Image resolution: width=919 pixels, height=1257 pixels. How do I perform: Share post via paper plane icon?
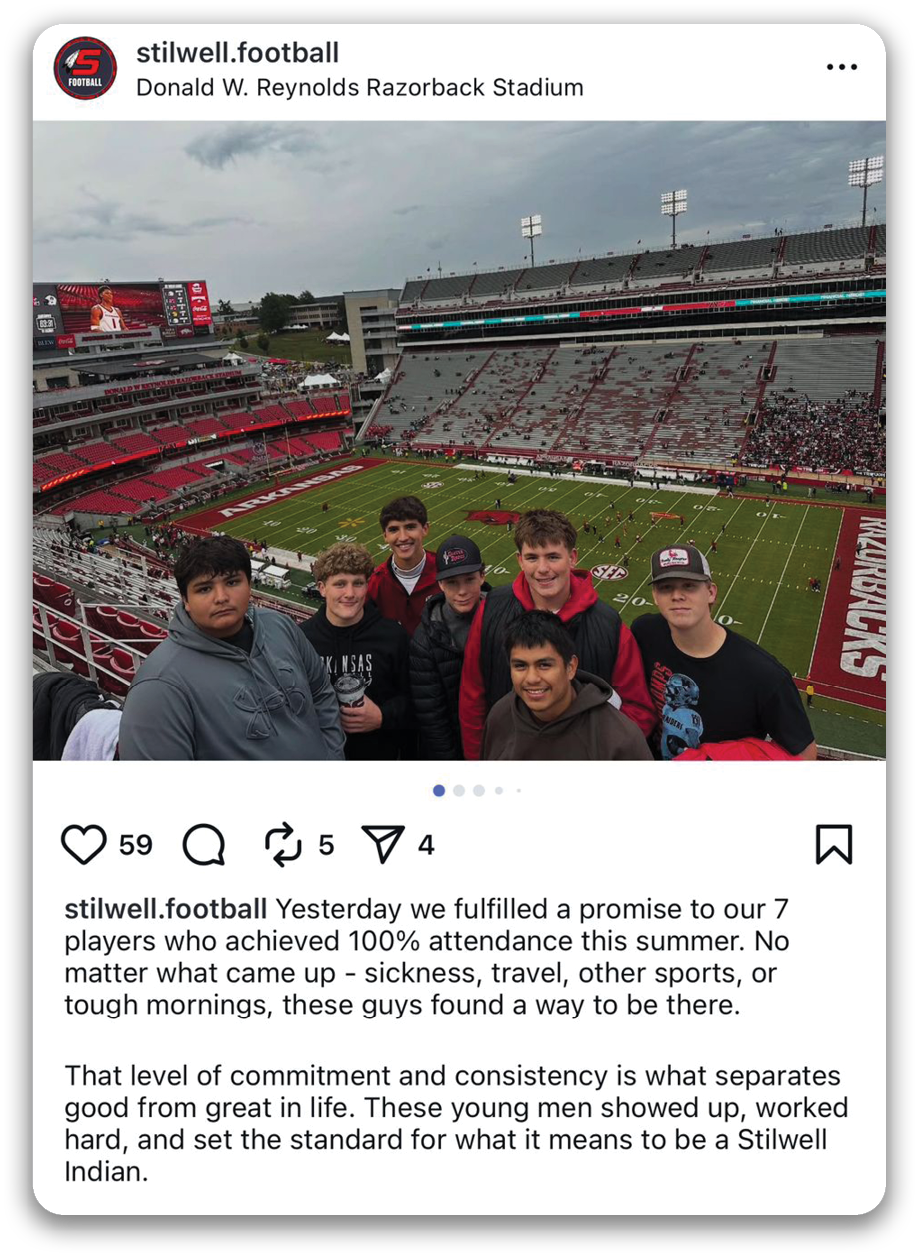tap(383, 845)
